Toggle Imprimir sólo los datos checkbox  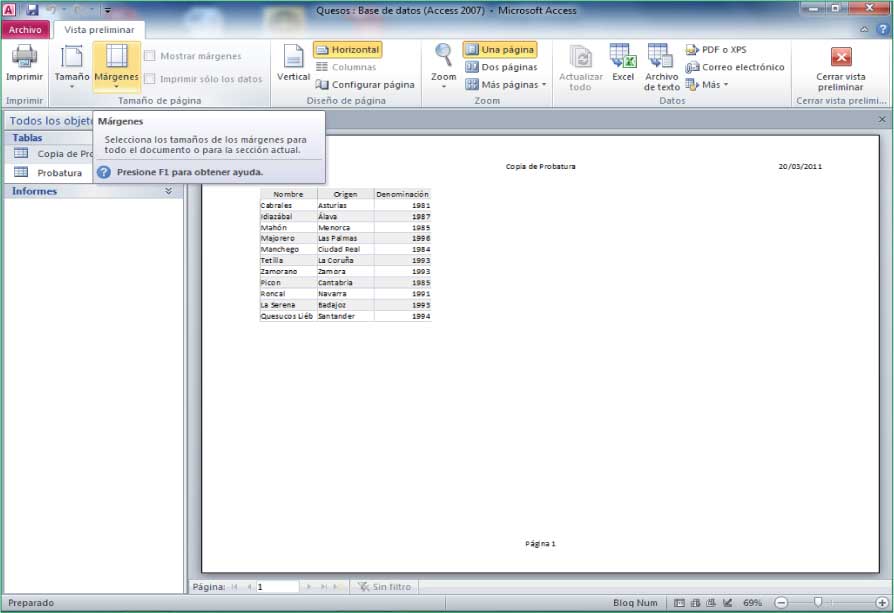(x=150, y=79)
